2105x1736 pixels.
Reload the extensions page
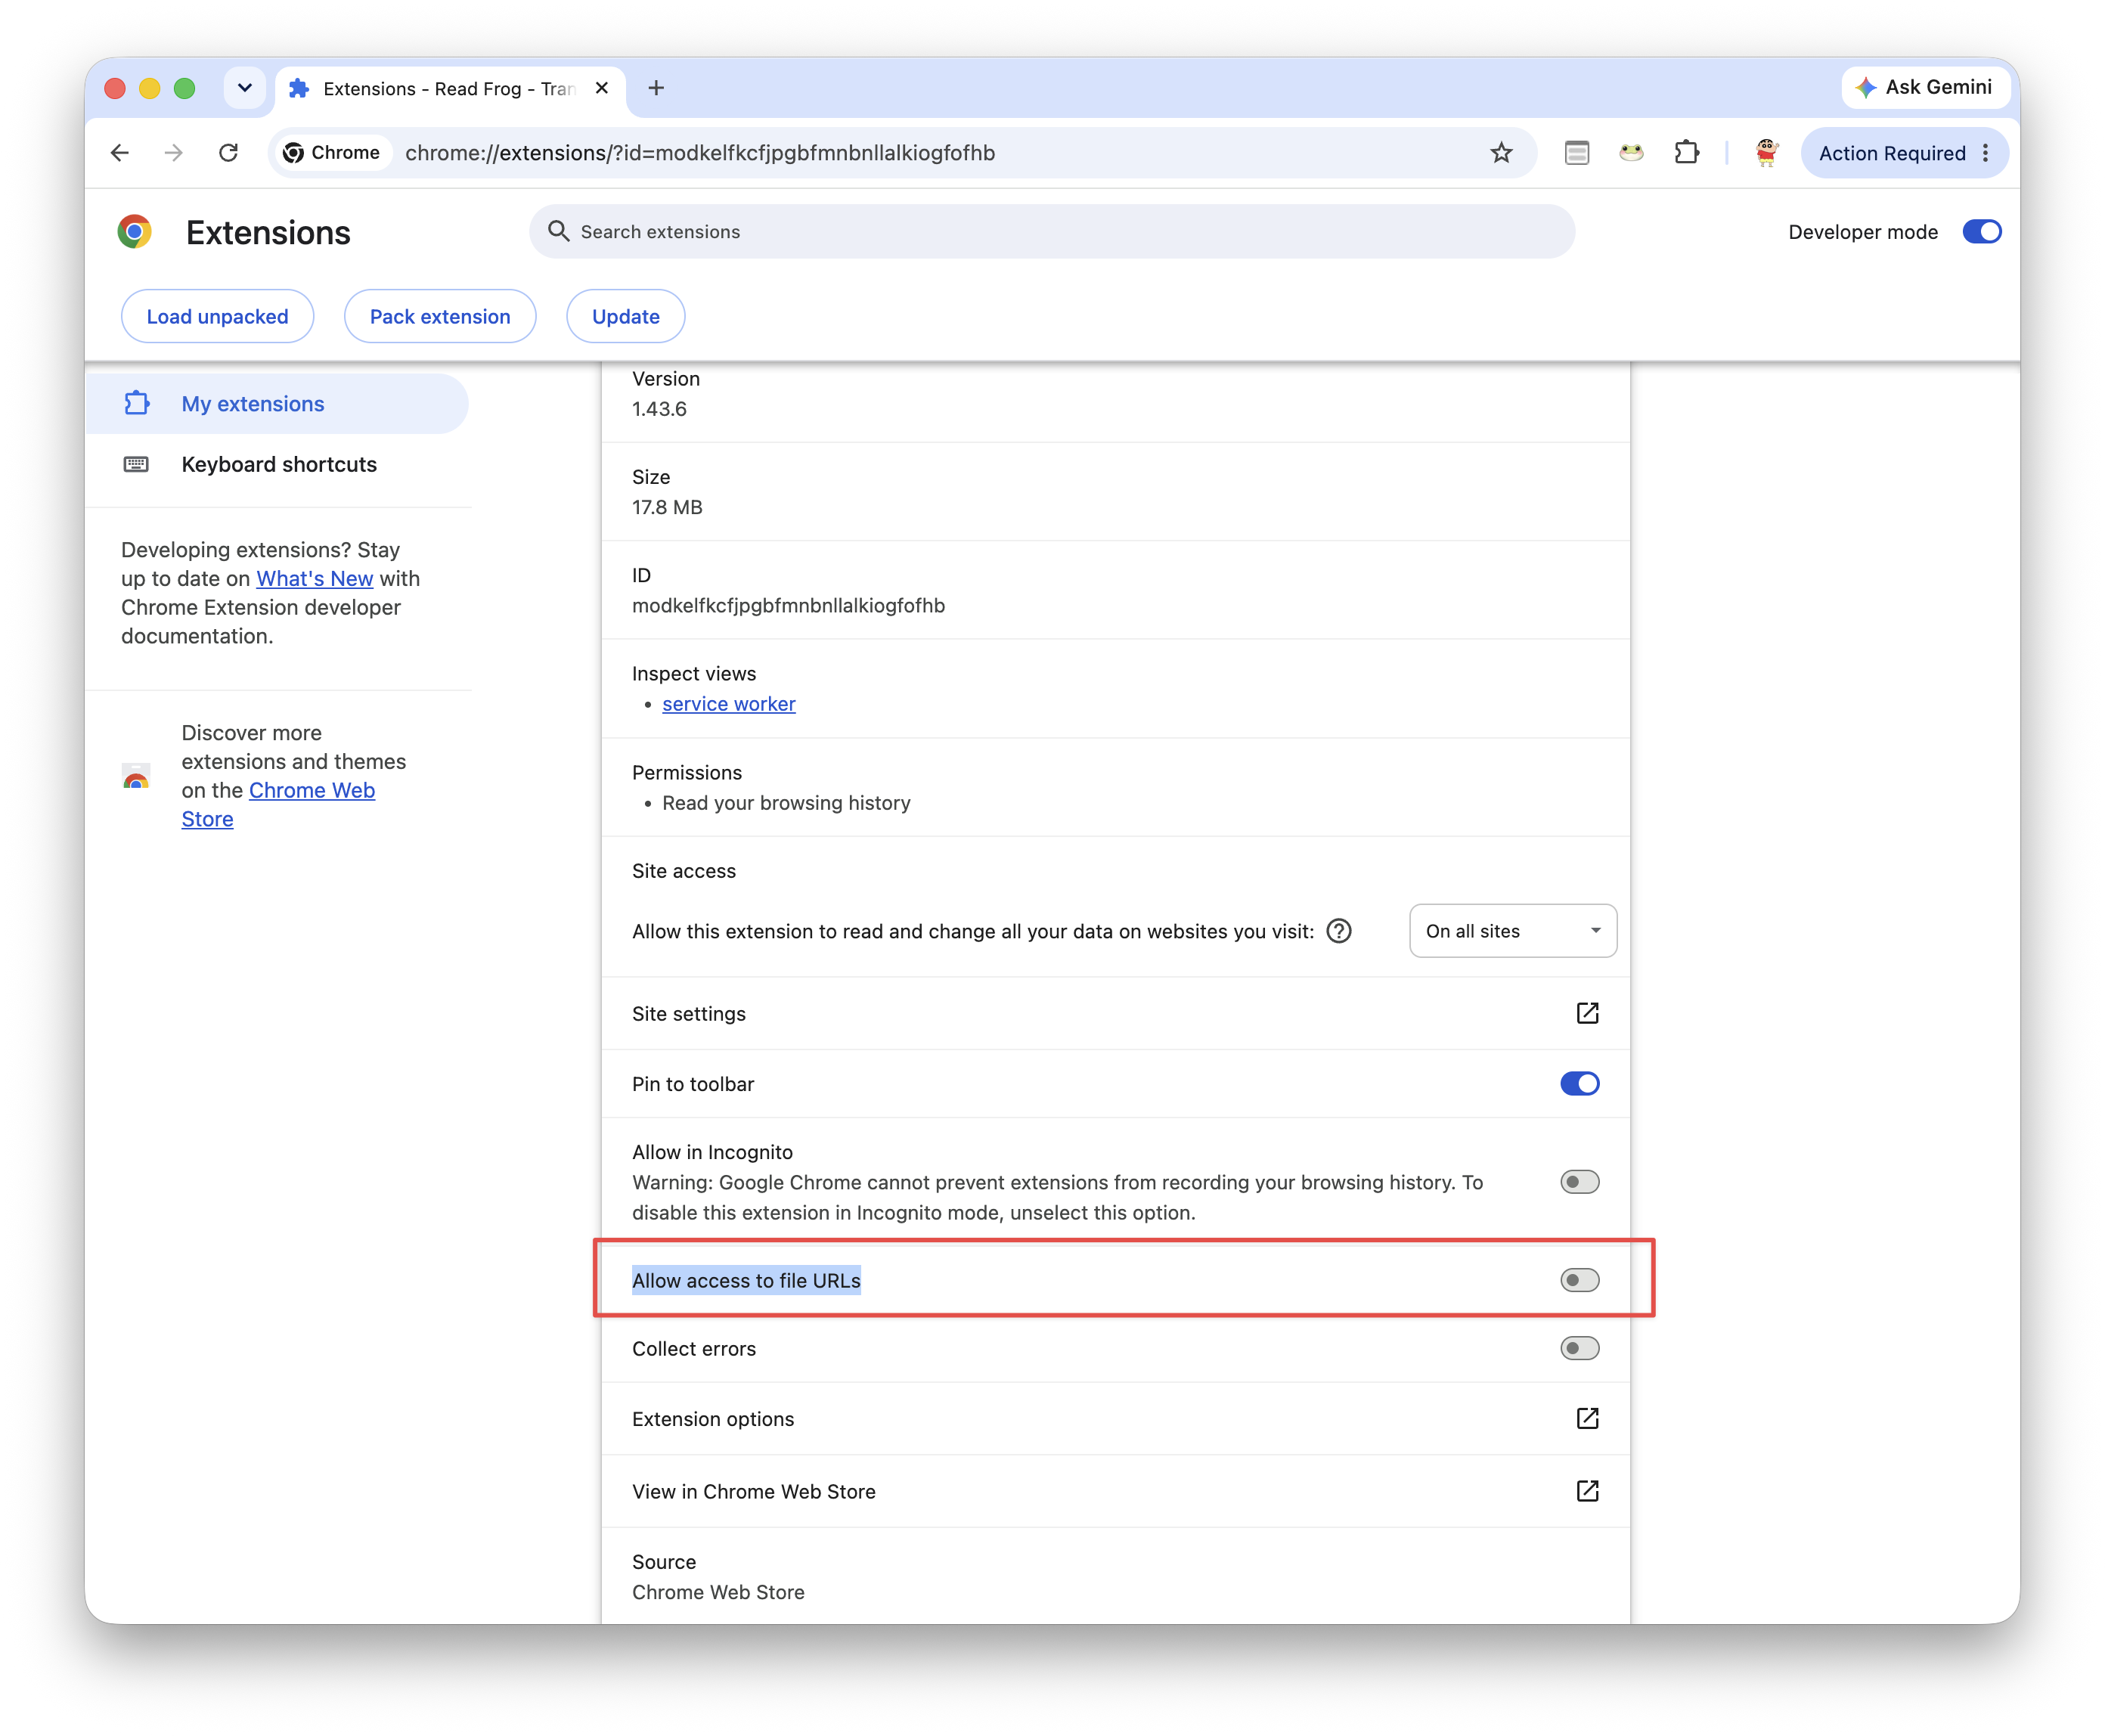tap(228, 152)
